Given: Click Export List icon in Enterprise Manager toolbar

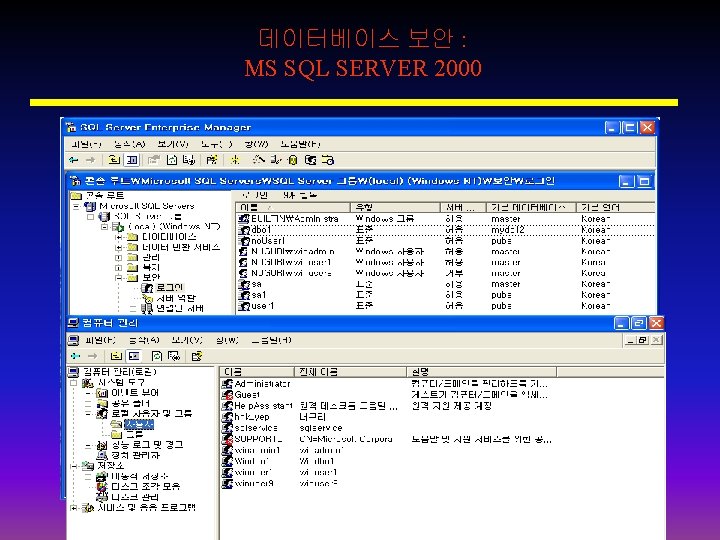Looking at the screenshot, I should (x=188, y=160).
